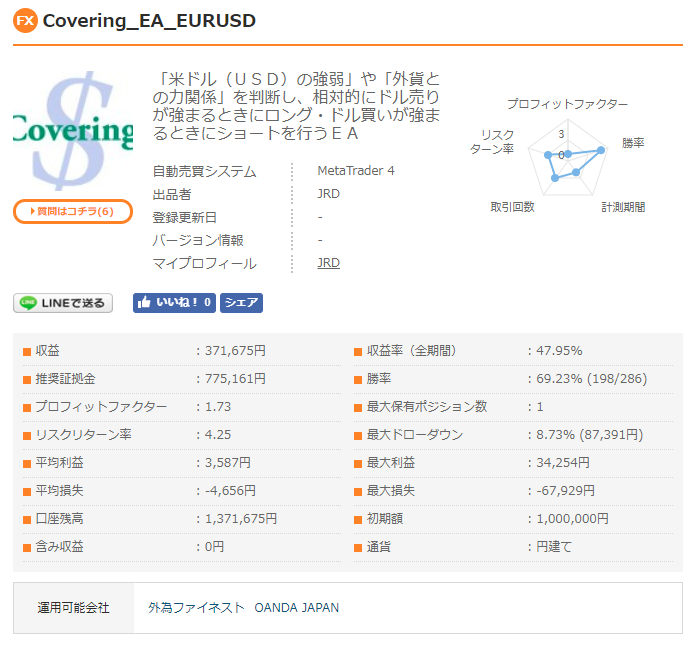This screenshot has width=700, height=662.
Task: Click the プロフィットファクター value 1.73
Action: [218, 407]
